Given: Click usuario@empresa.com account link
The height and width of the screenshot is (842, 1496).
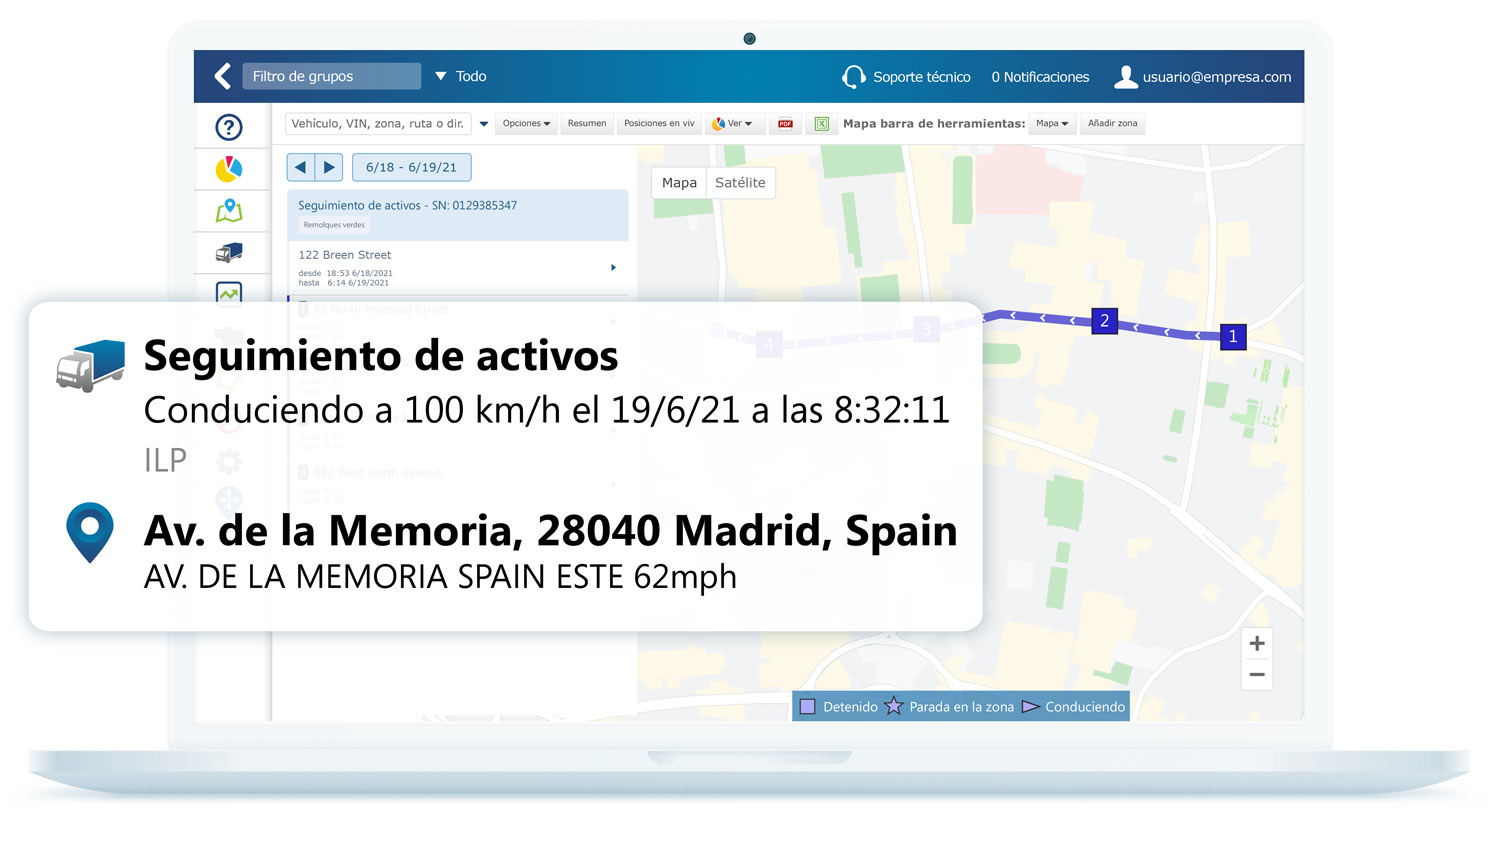Looking at the screenshot, I should 1217,77.
